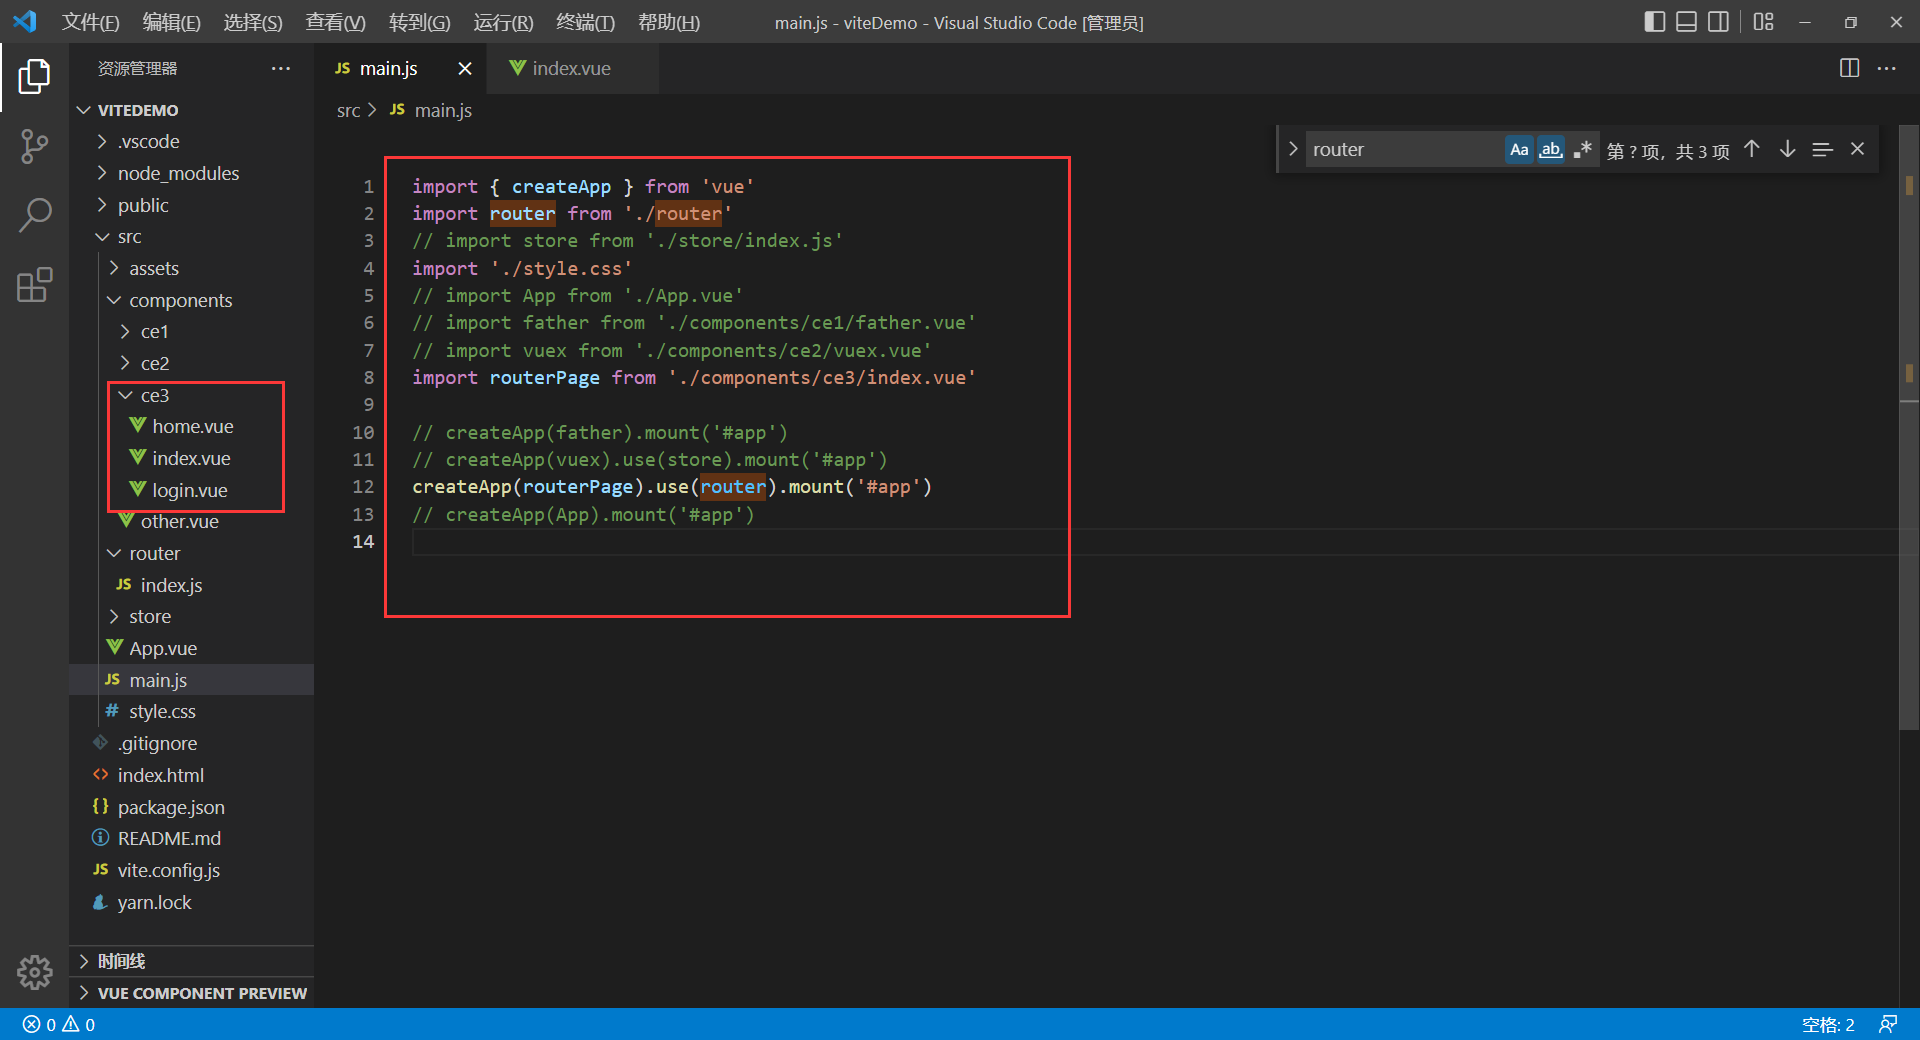This screenshot has height=1040, width=1920.
Task: Open the 查看(V) menu
Action: tap(335, 22)
